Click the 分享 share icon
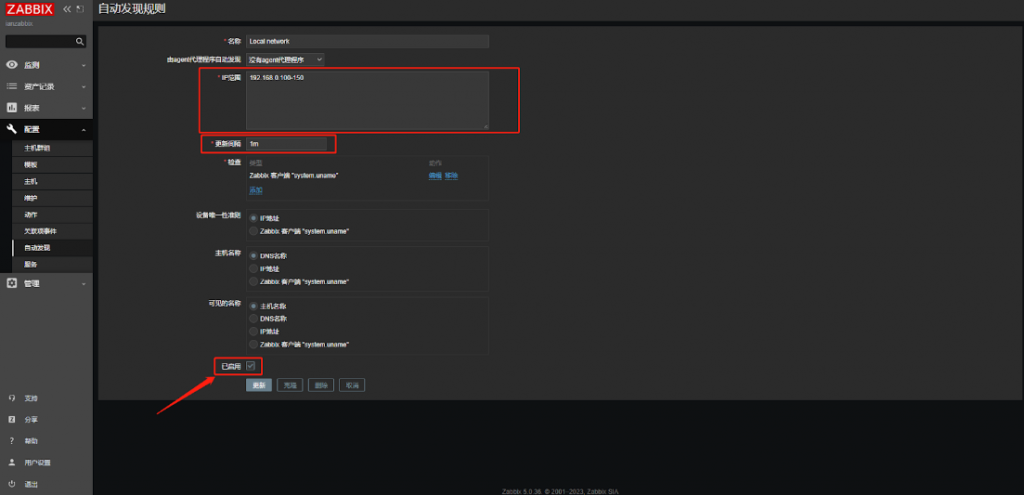The height and width of the screenshot is (495, 1024). (12, 419)
